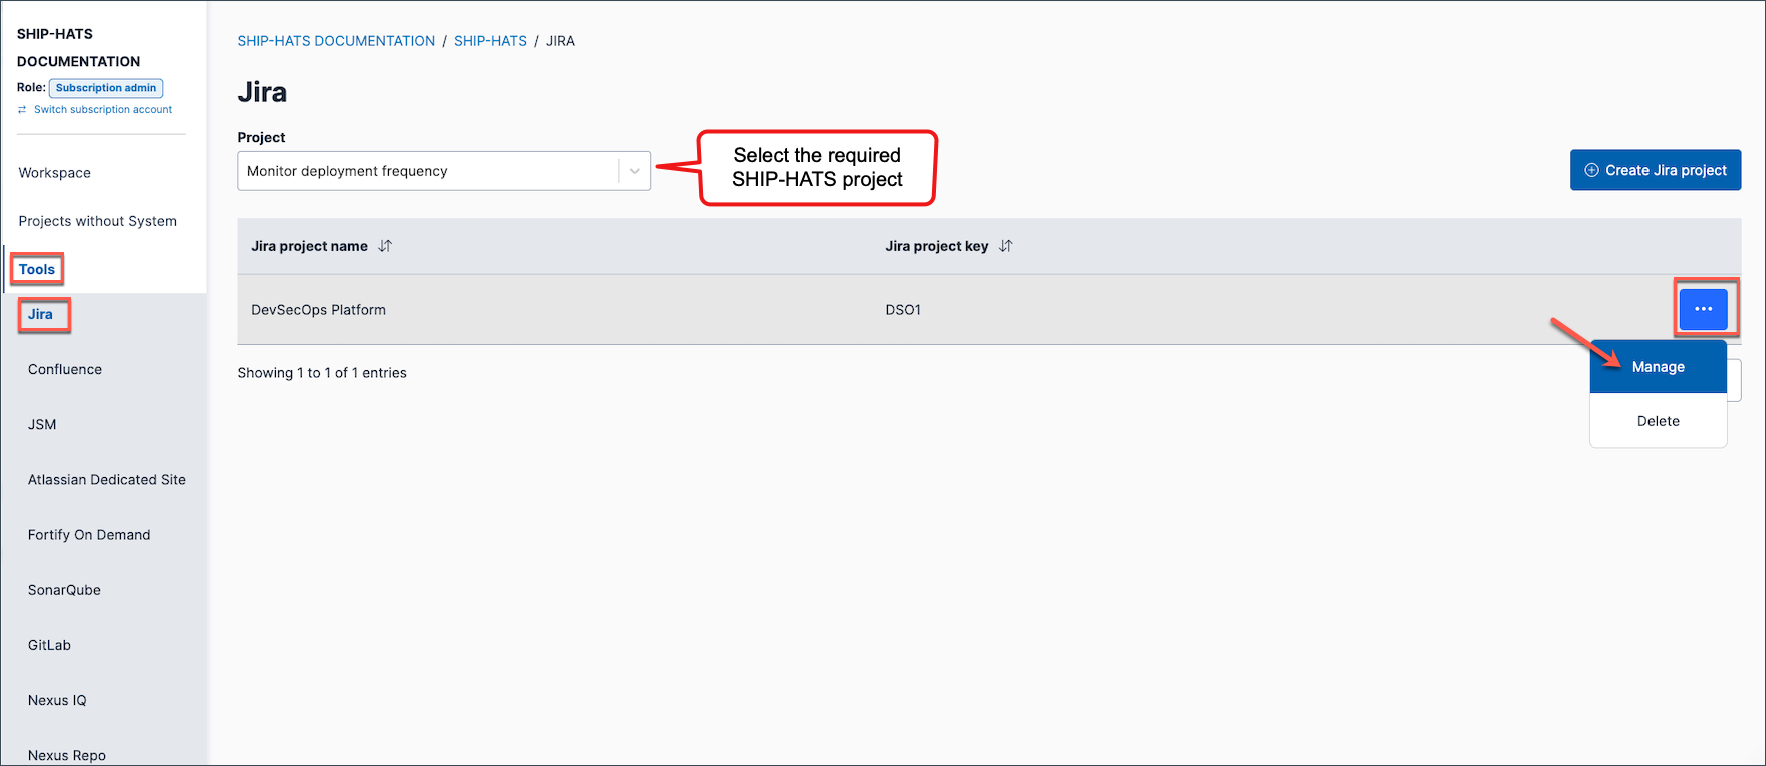The image size is (1766, 766).
Task: Select GitLab in the sidebar
Action: [49, 645]
